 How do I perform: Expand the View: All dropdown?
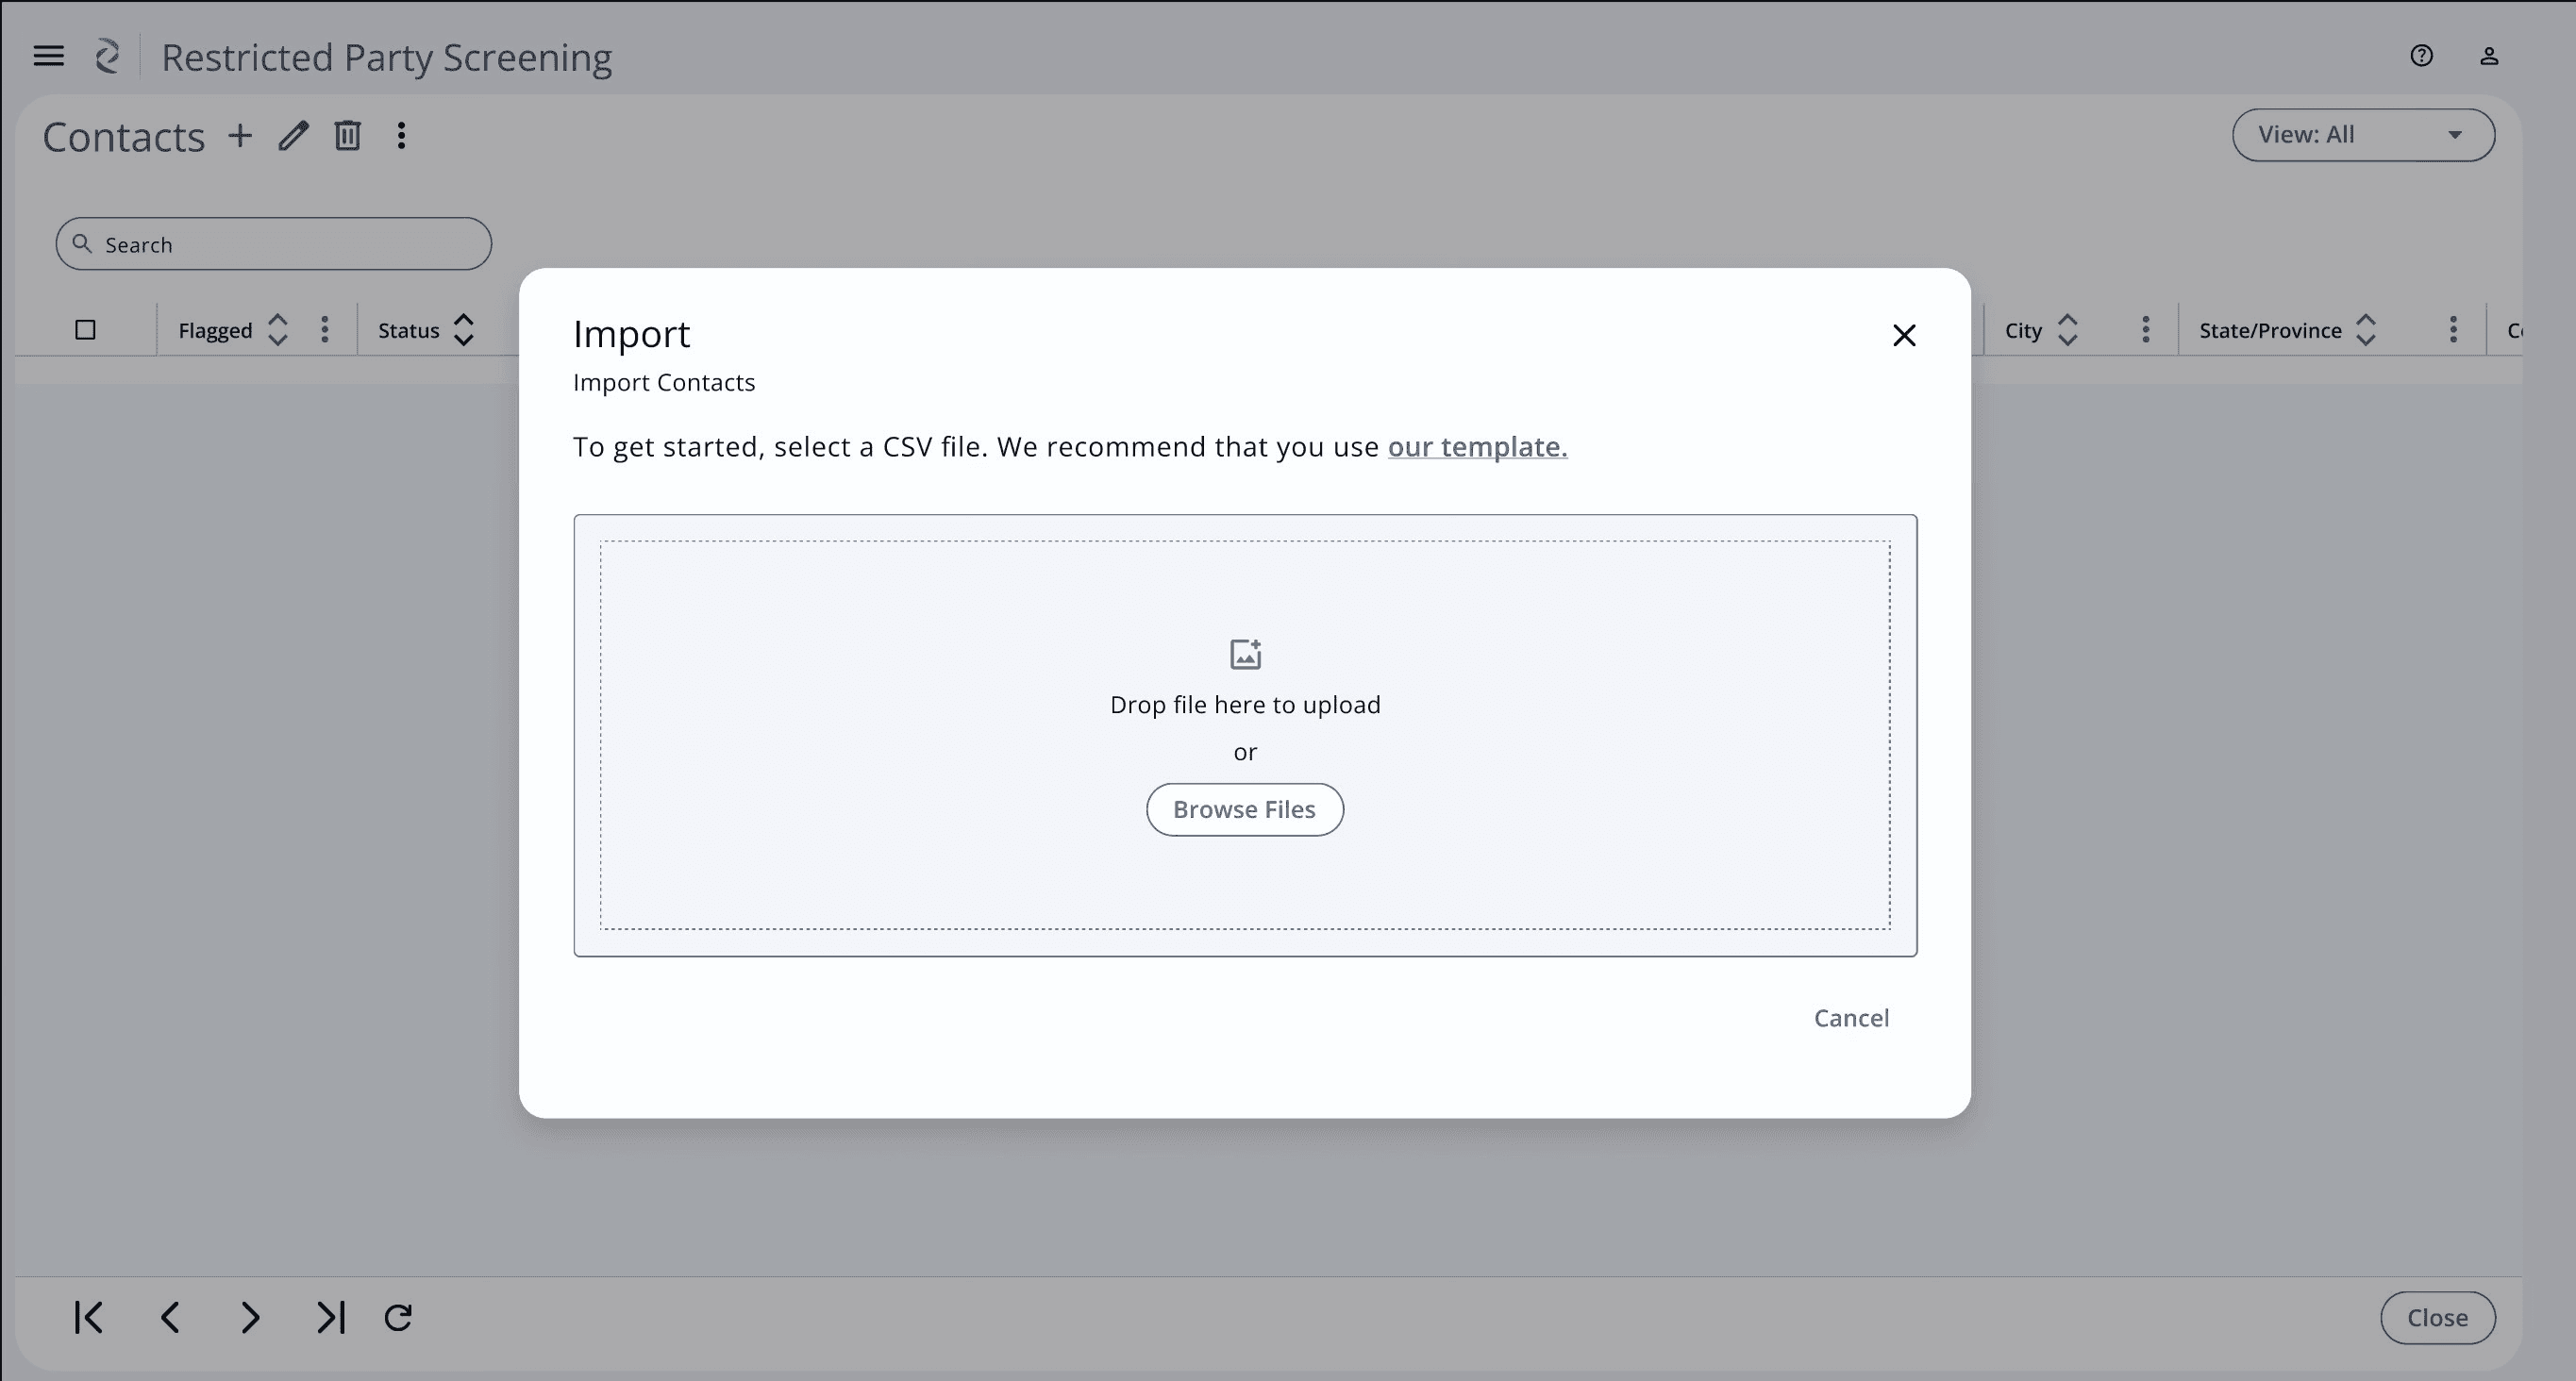coord(2363,135)
